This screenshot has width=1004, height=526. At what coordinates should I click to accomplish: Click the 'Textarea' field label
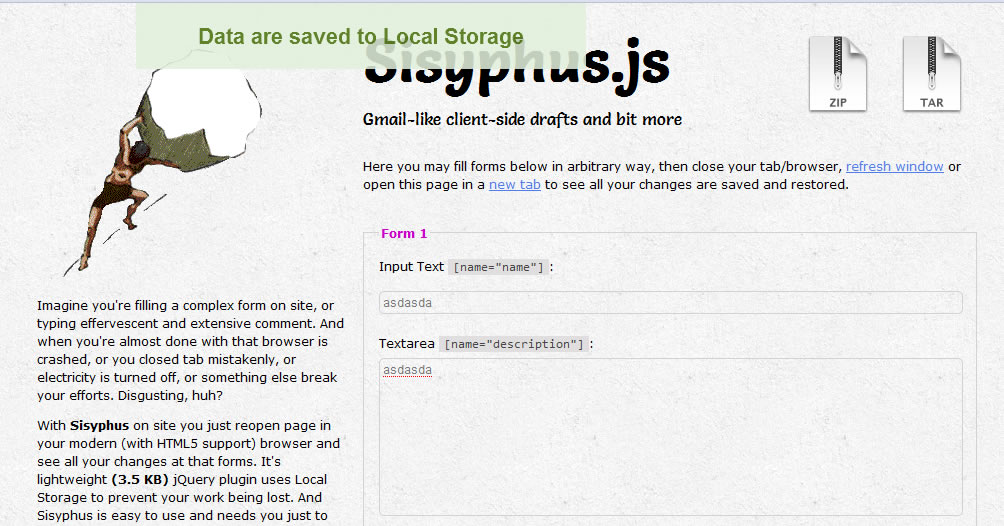[x=406, y=344]
